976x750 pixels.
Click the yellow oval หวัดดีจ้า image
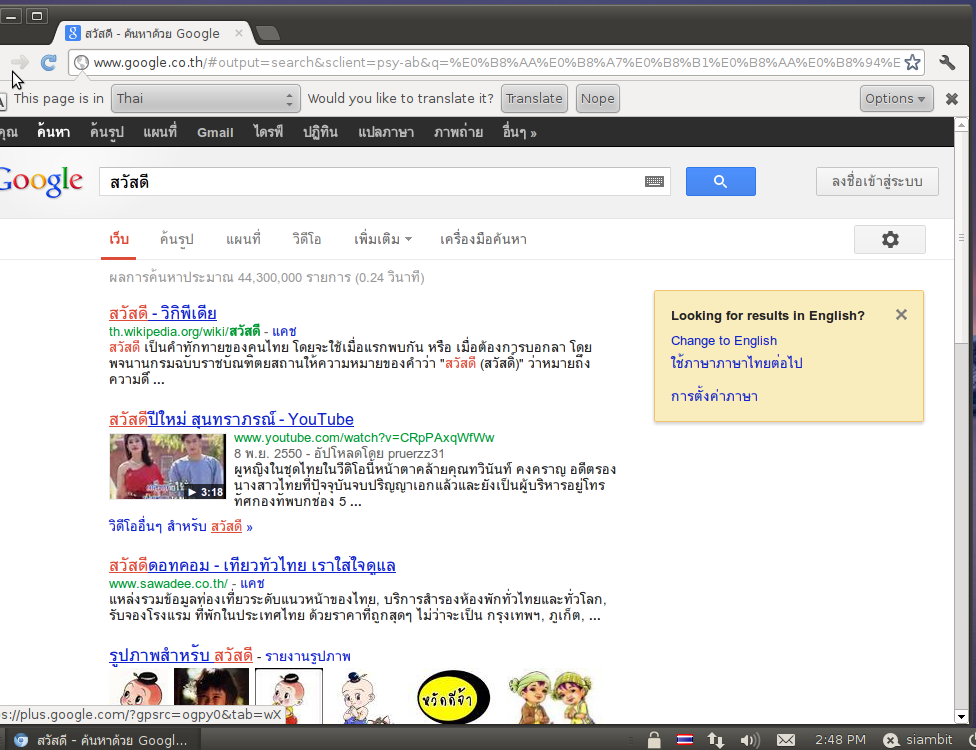coord(453,697)
